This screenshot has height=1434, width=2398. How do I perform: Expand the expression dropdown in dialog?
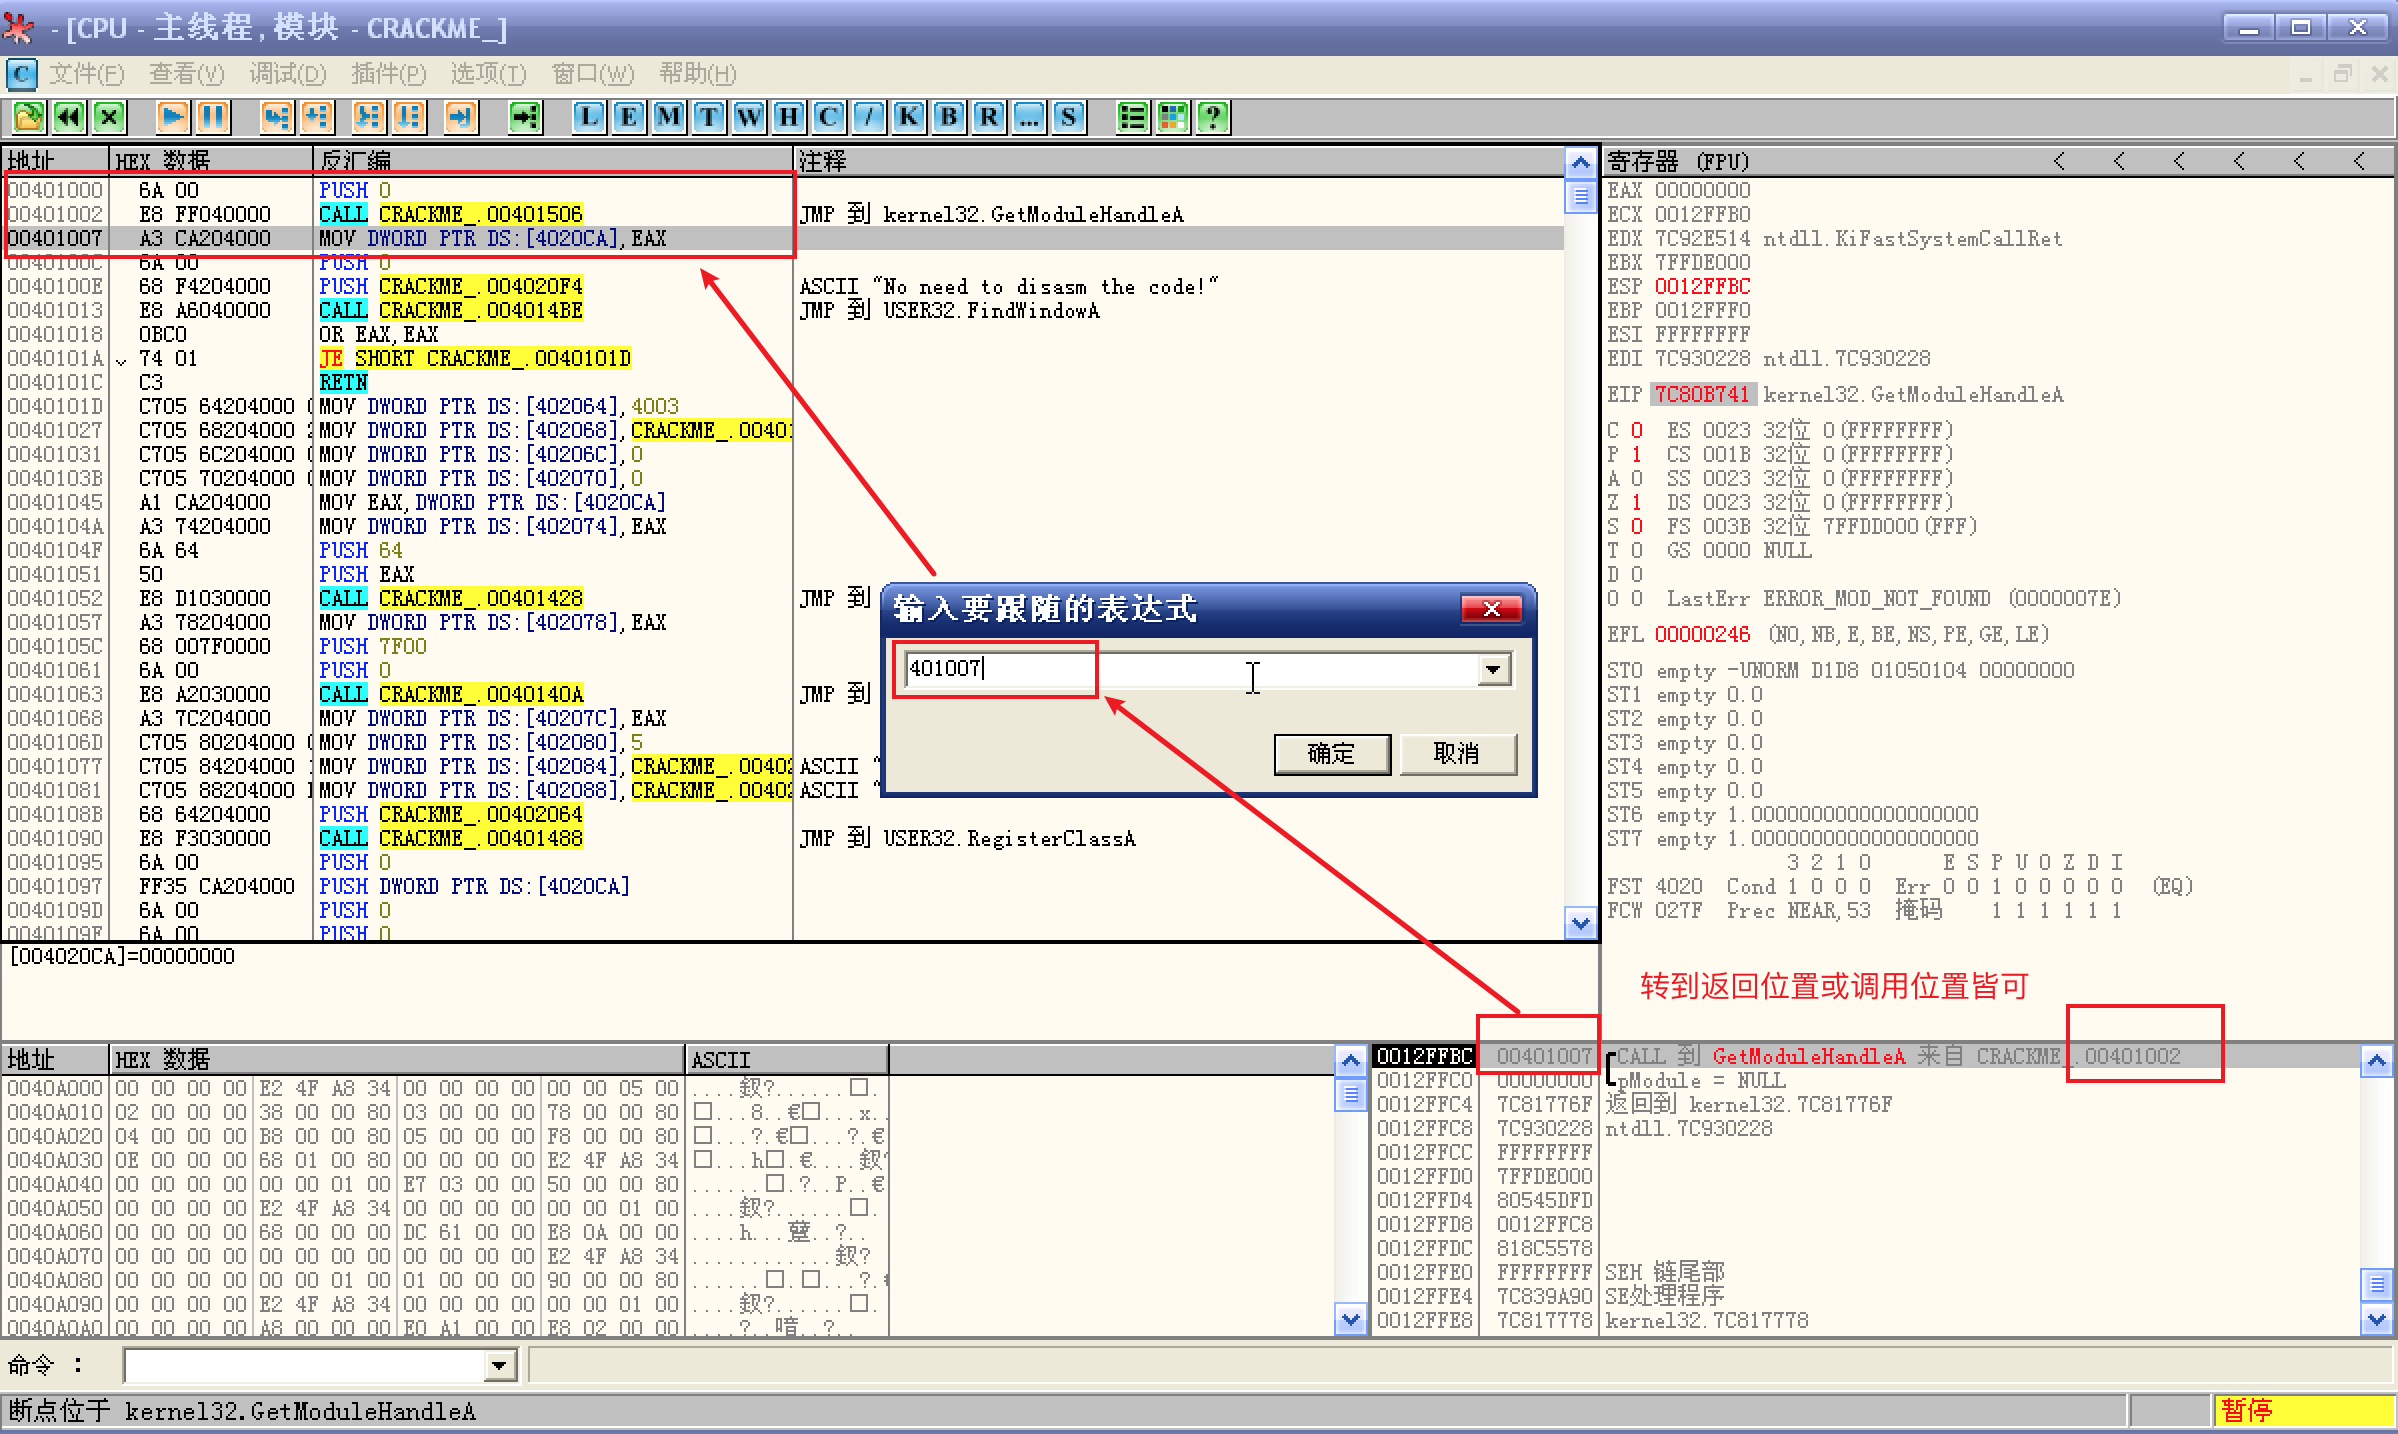click(x=1493, y=669)
